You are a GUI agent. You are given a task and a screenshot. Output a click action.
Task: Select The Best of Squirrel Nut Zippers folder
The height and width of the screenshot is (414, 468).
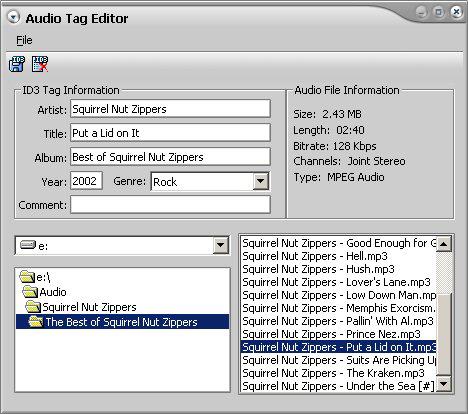(122, 322)
